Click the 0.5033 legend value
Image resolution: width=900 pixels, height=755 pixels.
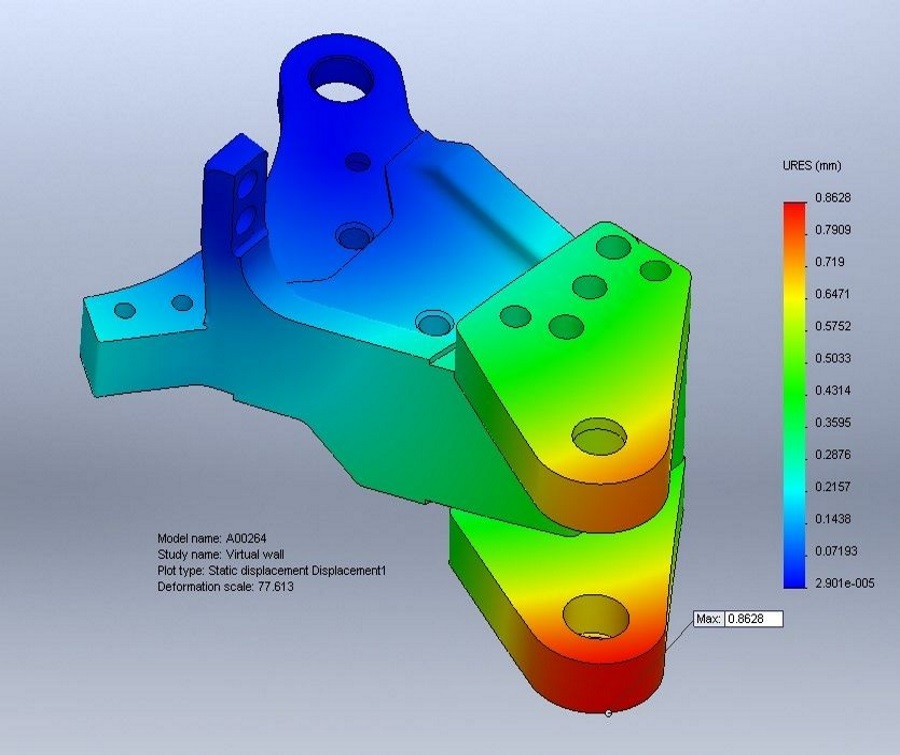[832, 358]
